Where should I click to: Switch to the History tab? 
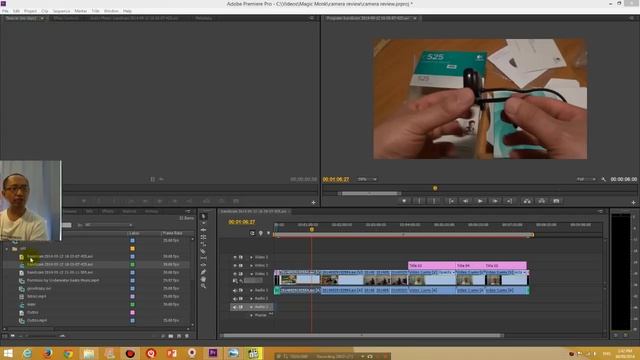click(x=151, y=211)
